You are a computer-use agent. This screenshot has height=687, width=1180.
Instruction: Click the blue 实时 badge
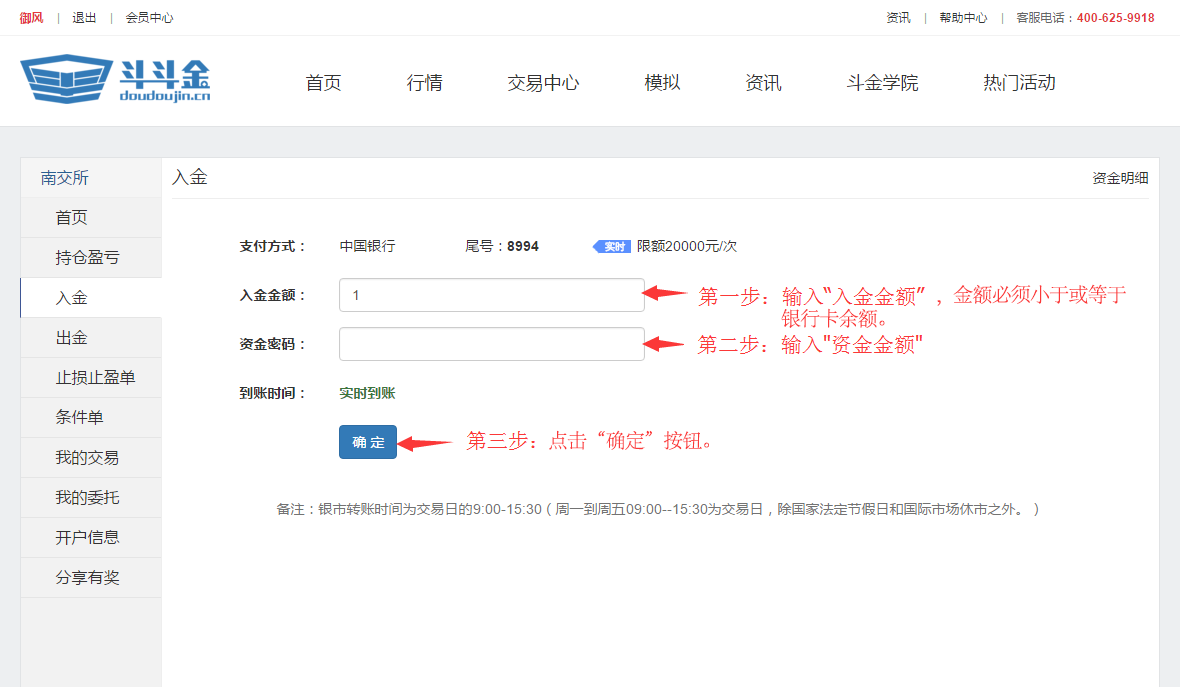pos(611,245)
